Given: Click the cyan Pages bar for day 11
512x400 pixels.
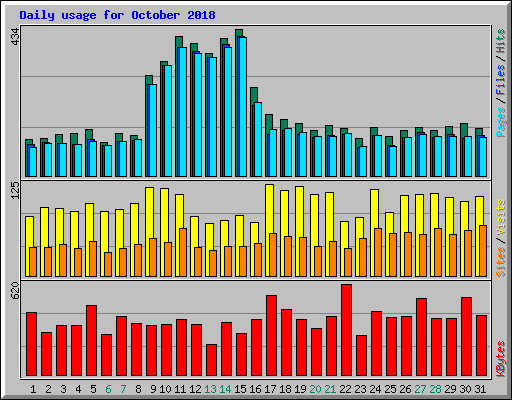Looking at the screenshot, I should click(183, 112).
